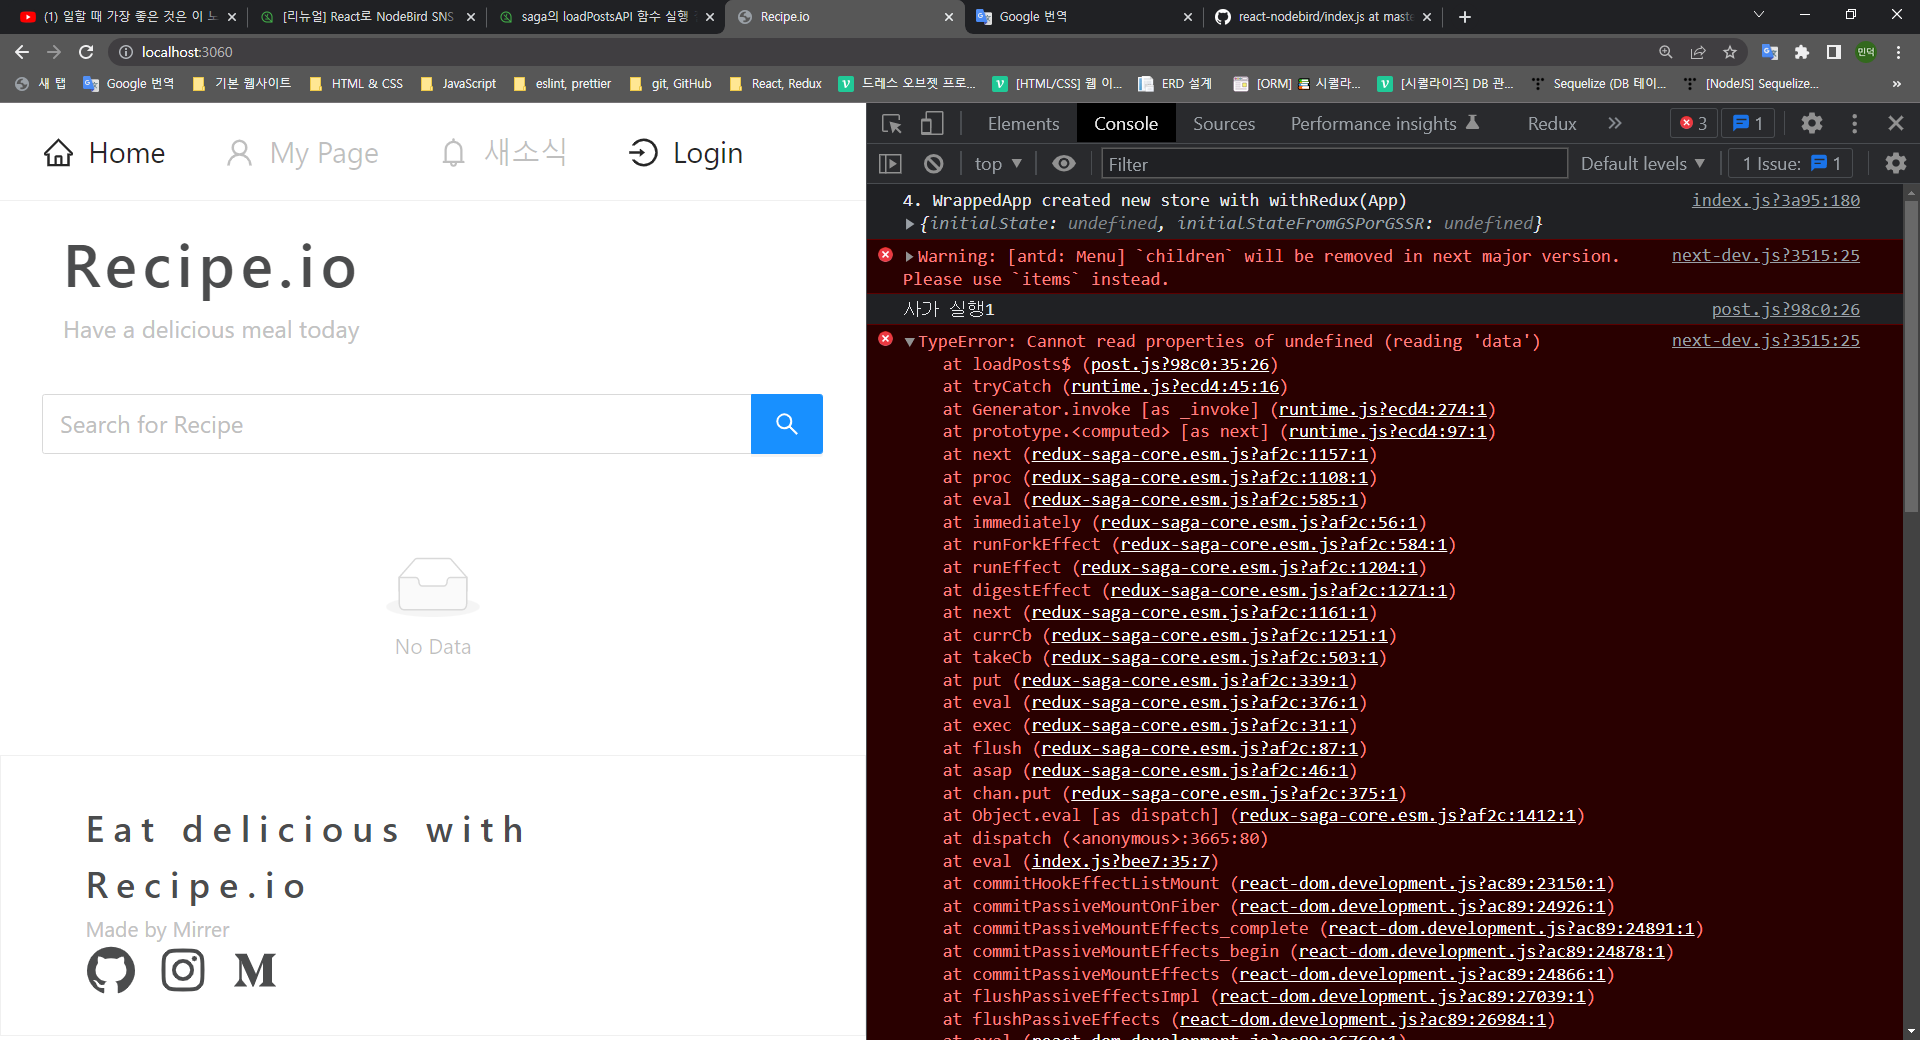1920x1040 pixels.
Task: Click the Search for Recipe input
Action: pyautogui.click(x=397, y=424)
